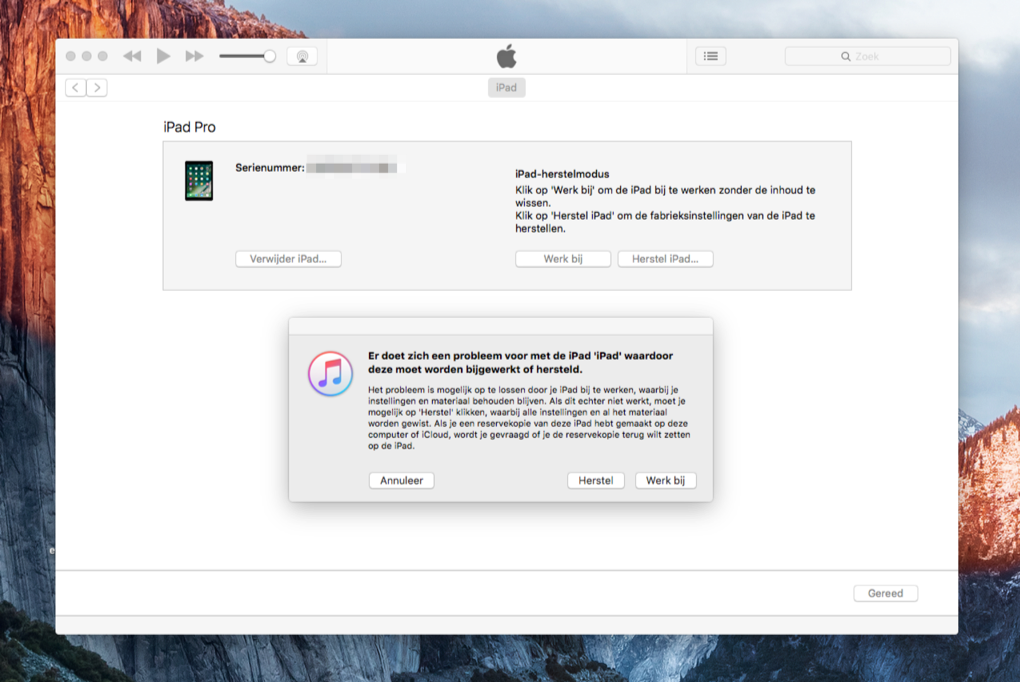The height and width of the screenshot is (682, 1020).
Task: Adjust the volume slider knob
Action: (x=269, y=56)
